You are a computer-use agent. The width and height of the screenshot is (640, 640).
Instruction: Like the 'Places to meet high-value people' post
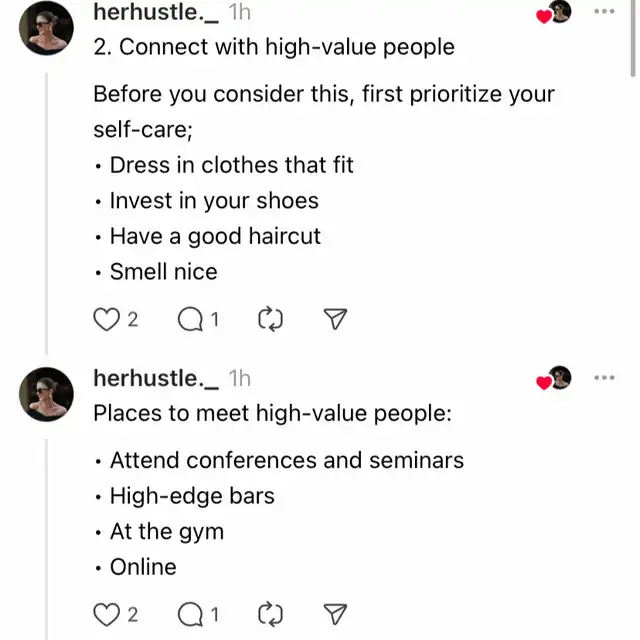pos(107,615)
